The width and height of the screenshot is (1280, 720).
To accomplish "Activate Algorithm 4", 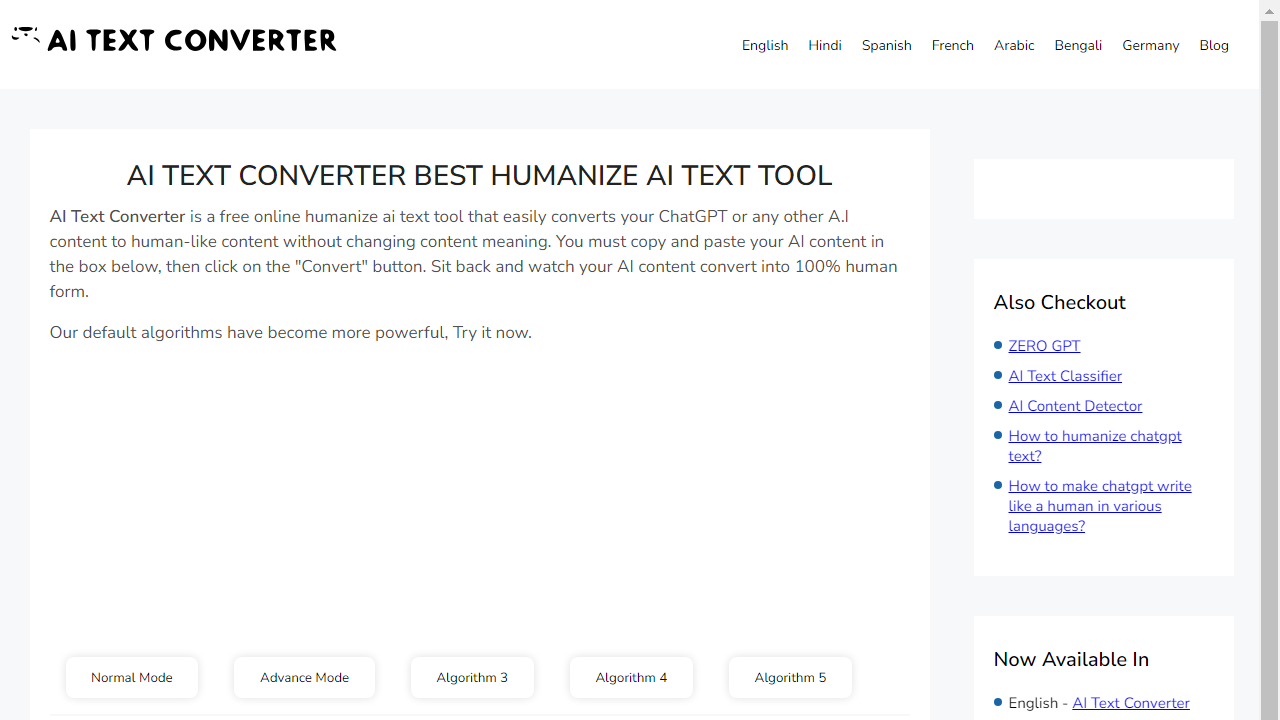I will pos(631,677).
